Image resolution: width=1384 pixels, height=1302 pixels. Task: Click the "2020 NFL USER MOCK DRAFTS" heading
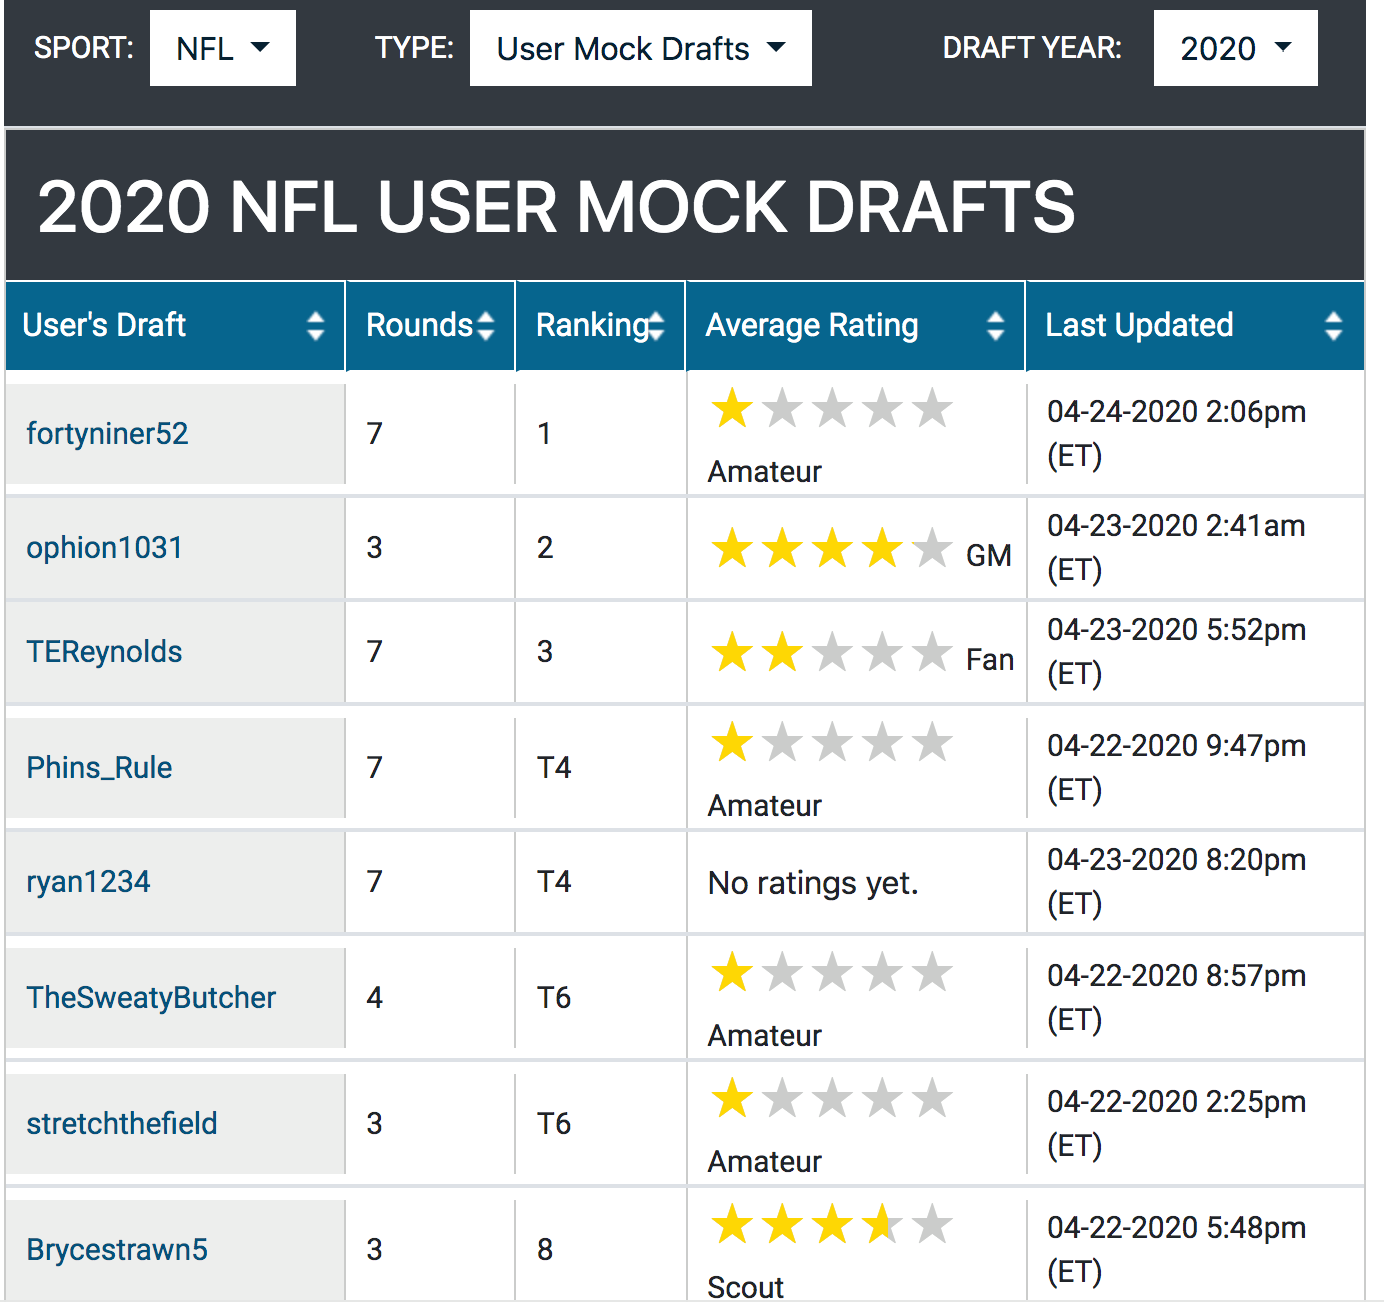pos(556,207)
